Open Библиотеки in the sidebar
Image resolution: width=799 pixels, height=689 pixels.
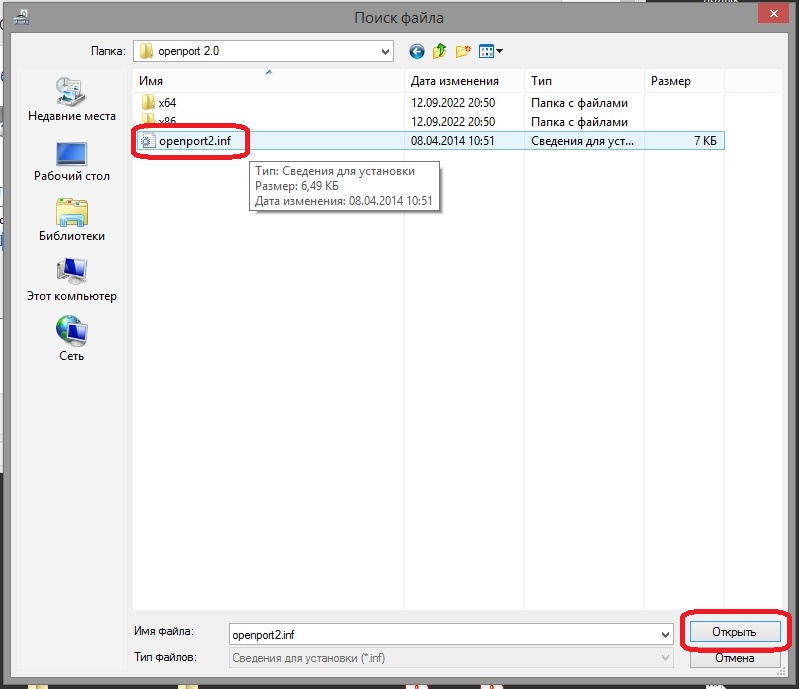pos(72,220)
